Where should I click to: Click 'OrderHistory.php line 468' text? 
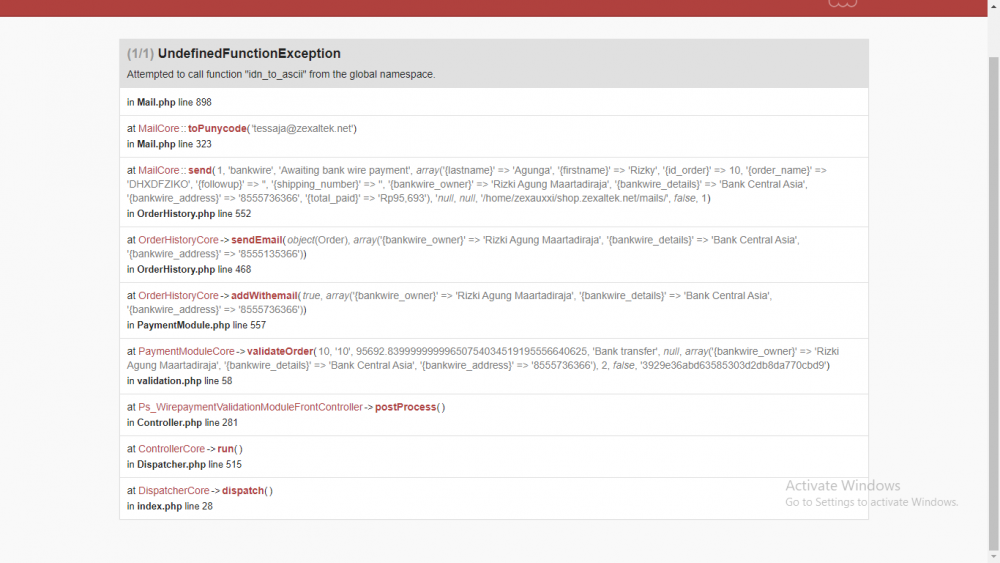coord(194,270)
